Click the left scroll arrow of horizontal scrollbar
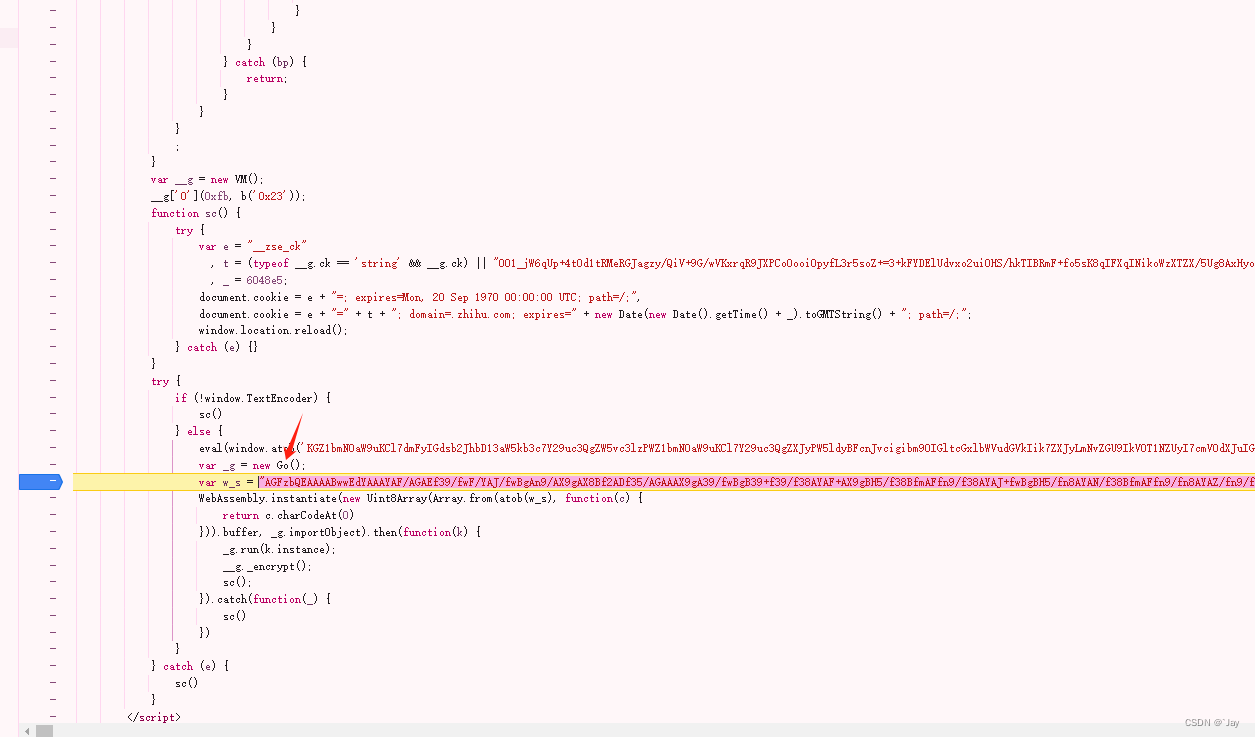Screen dimensions: 1255x737 [26, 731]
